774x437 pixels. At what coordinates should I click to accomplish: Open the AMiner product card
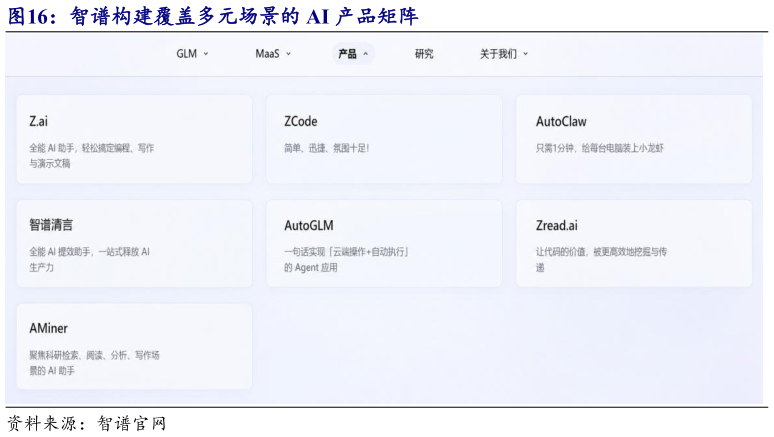pos(134,346)
